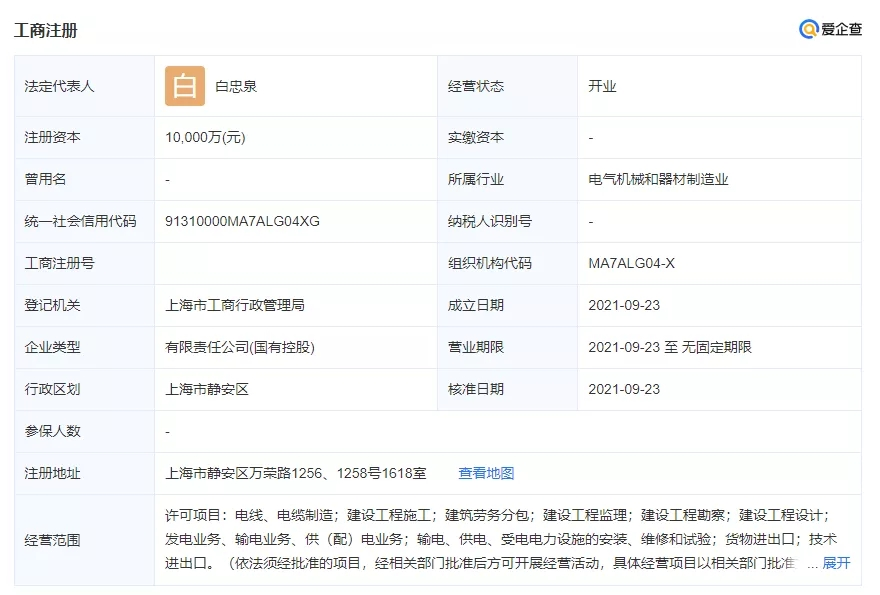Click registration authority 上海市工商行政管理局
Screen dimensions: 880x595
[x=235, y=305]
